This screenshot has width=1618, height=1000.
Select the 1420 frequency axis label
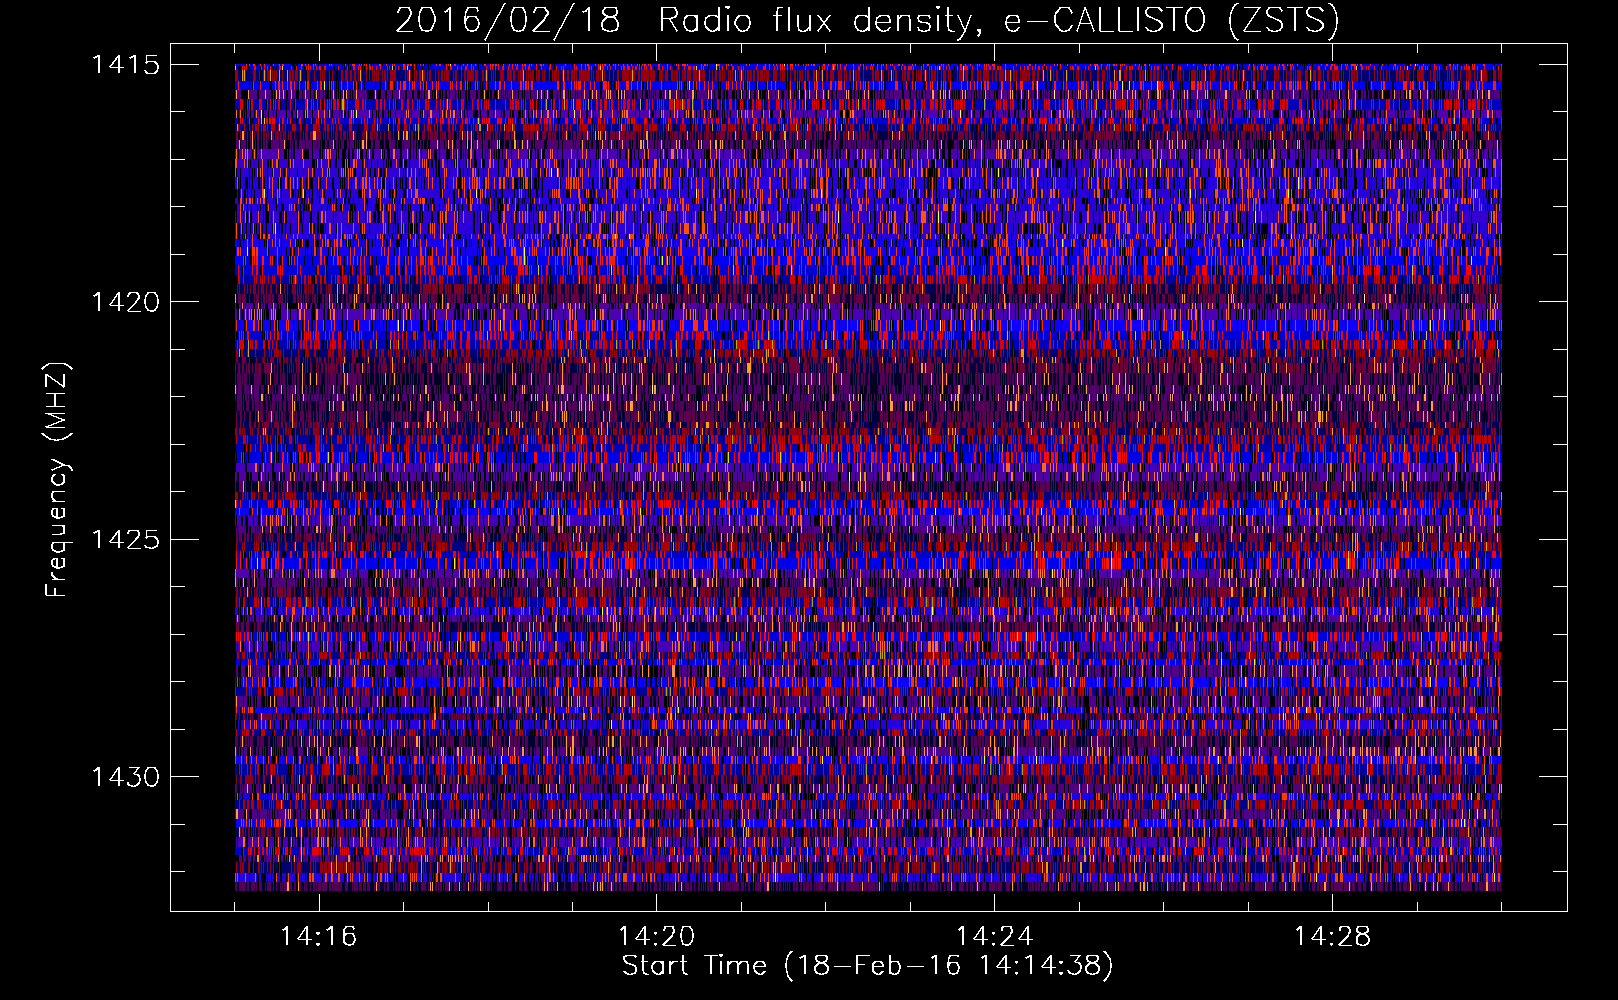[x=126, y=302]
